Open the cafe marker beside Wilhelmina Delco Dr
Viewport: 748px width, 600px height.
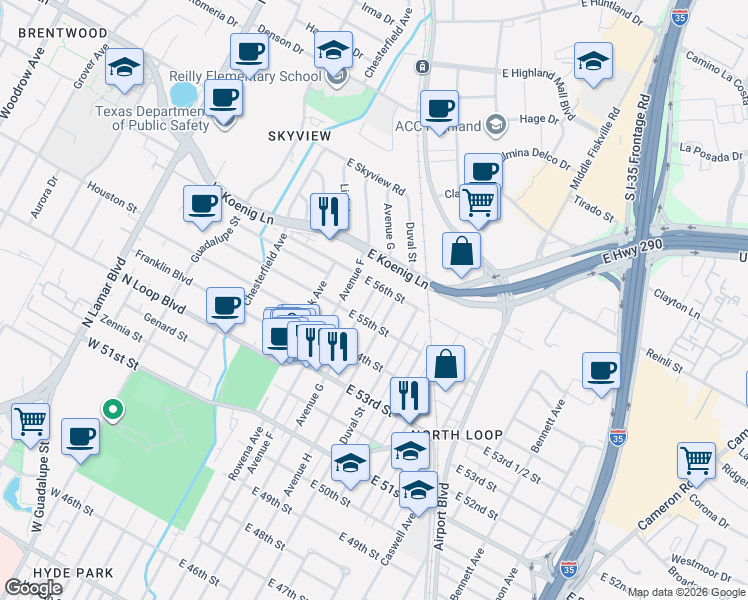pos(483,168)
